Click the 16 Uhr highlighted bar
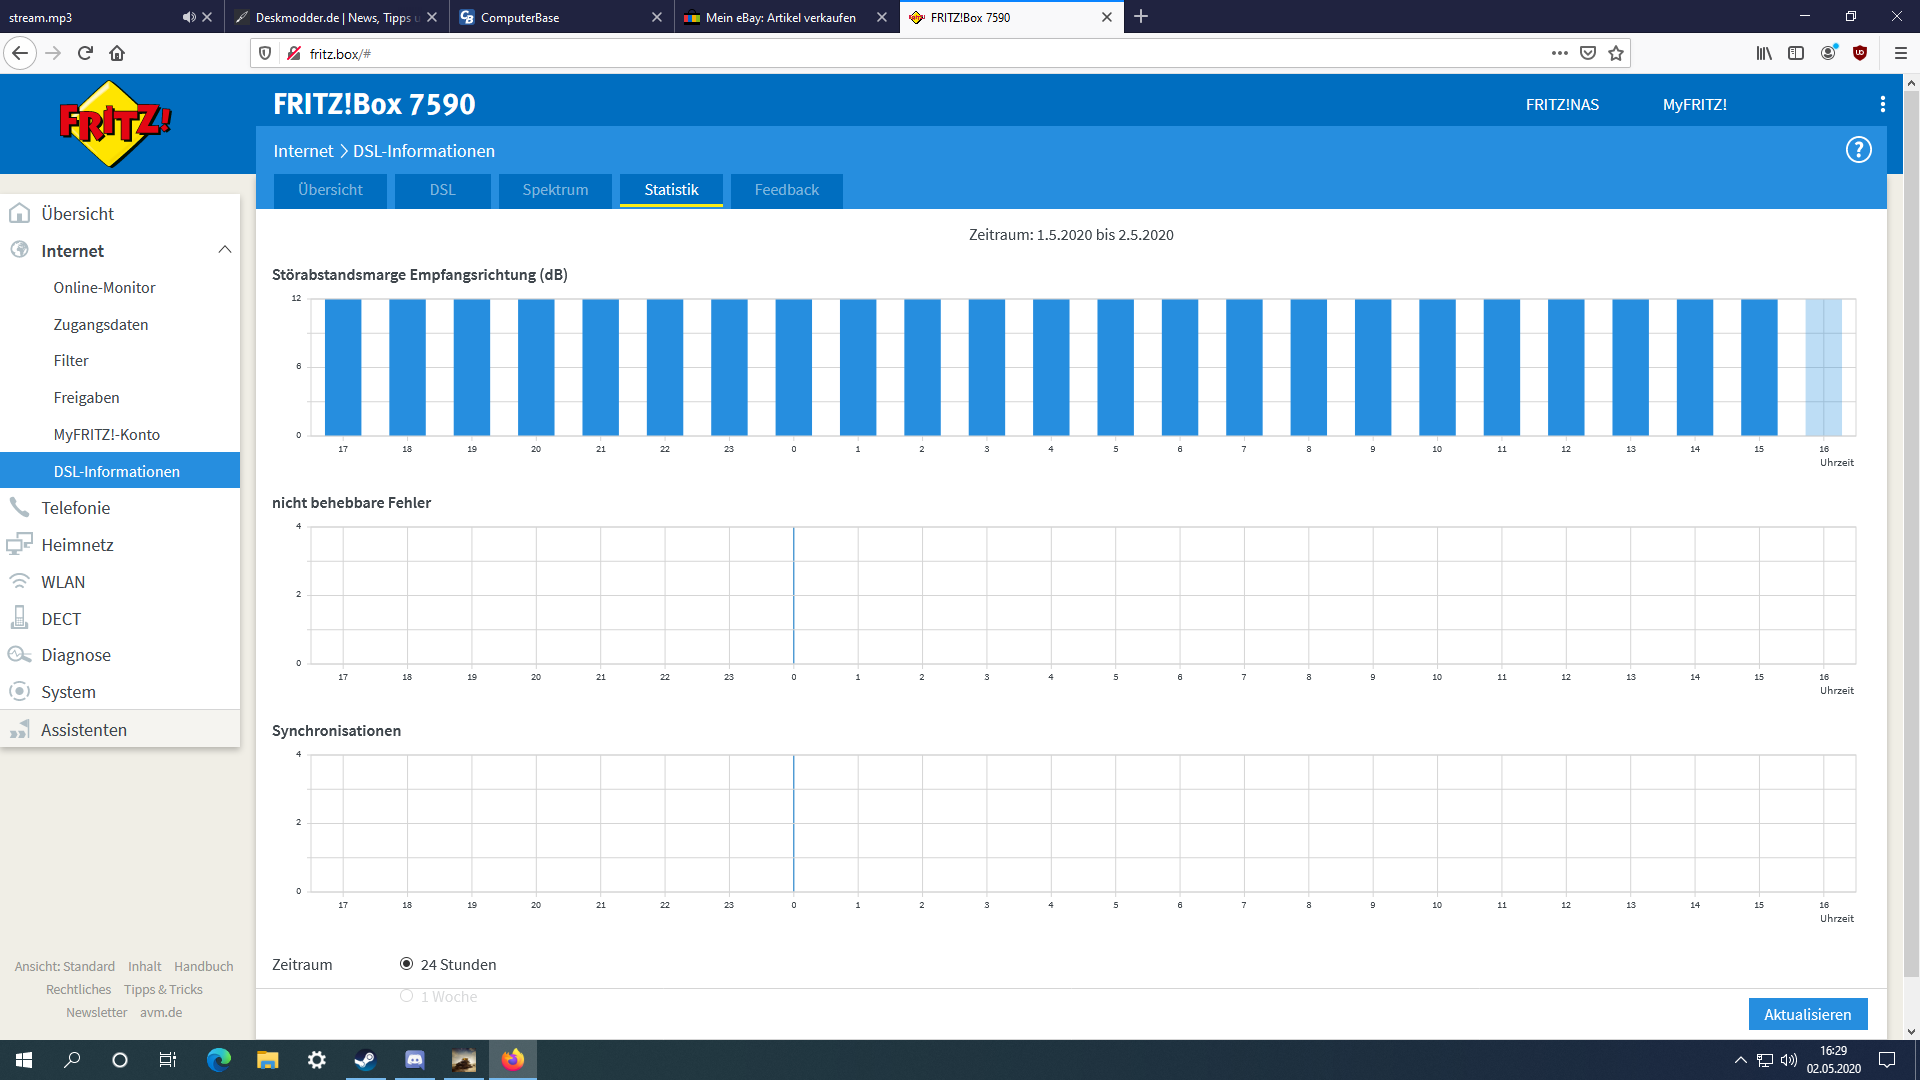The image size is (1920, 1080). click(1823, 367)
